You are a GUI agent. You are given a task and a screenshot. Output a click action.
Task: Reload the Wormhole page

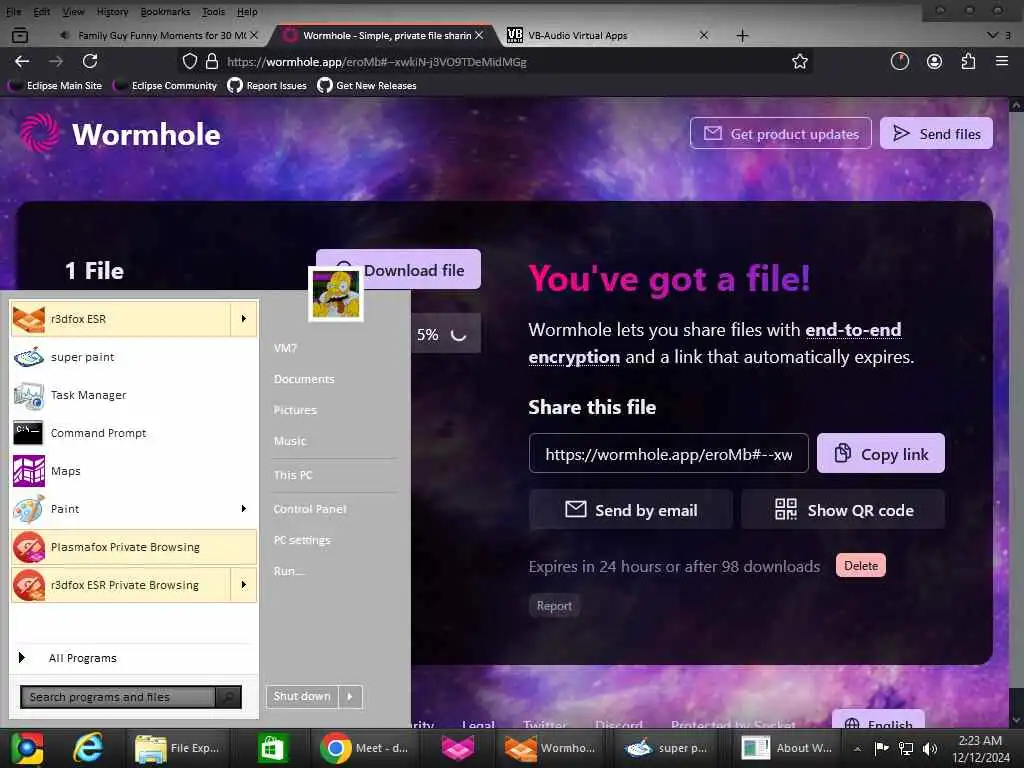click(90, 61)
